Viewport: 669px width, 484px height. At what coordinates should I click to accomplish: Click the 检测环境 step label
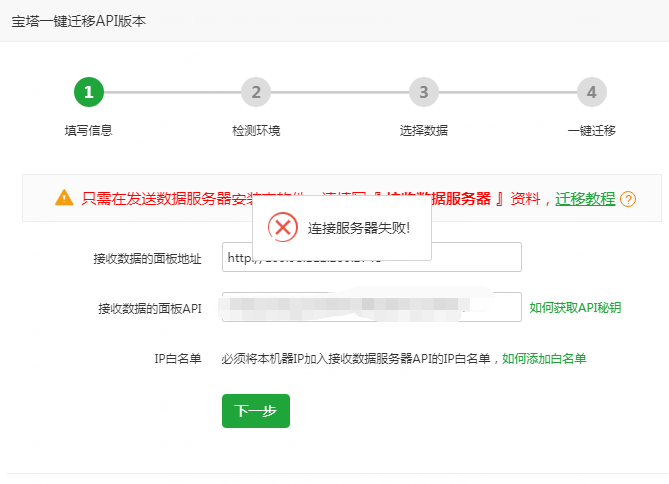256,131
